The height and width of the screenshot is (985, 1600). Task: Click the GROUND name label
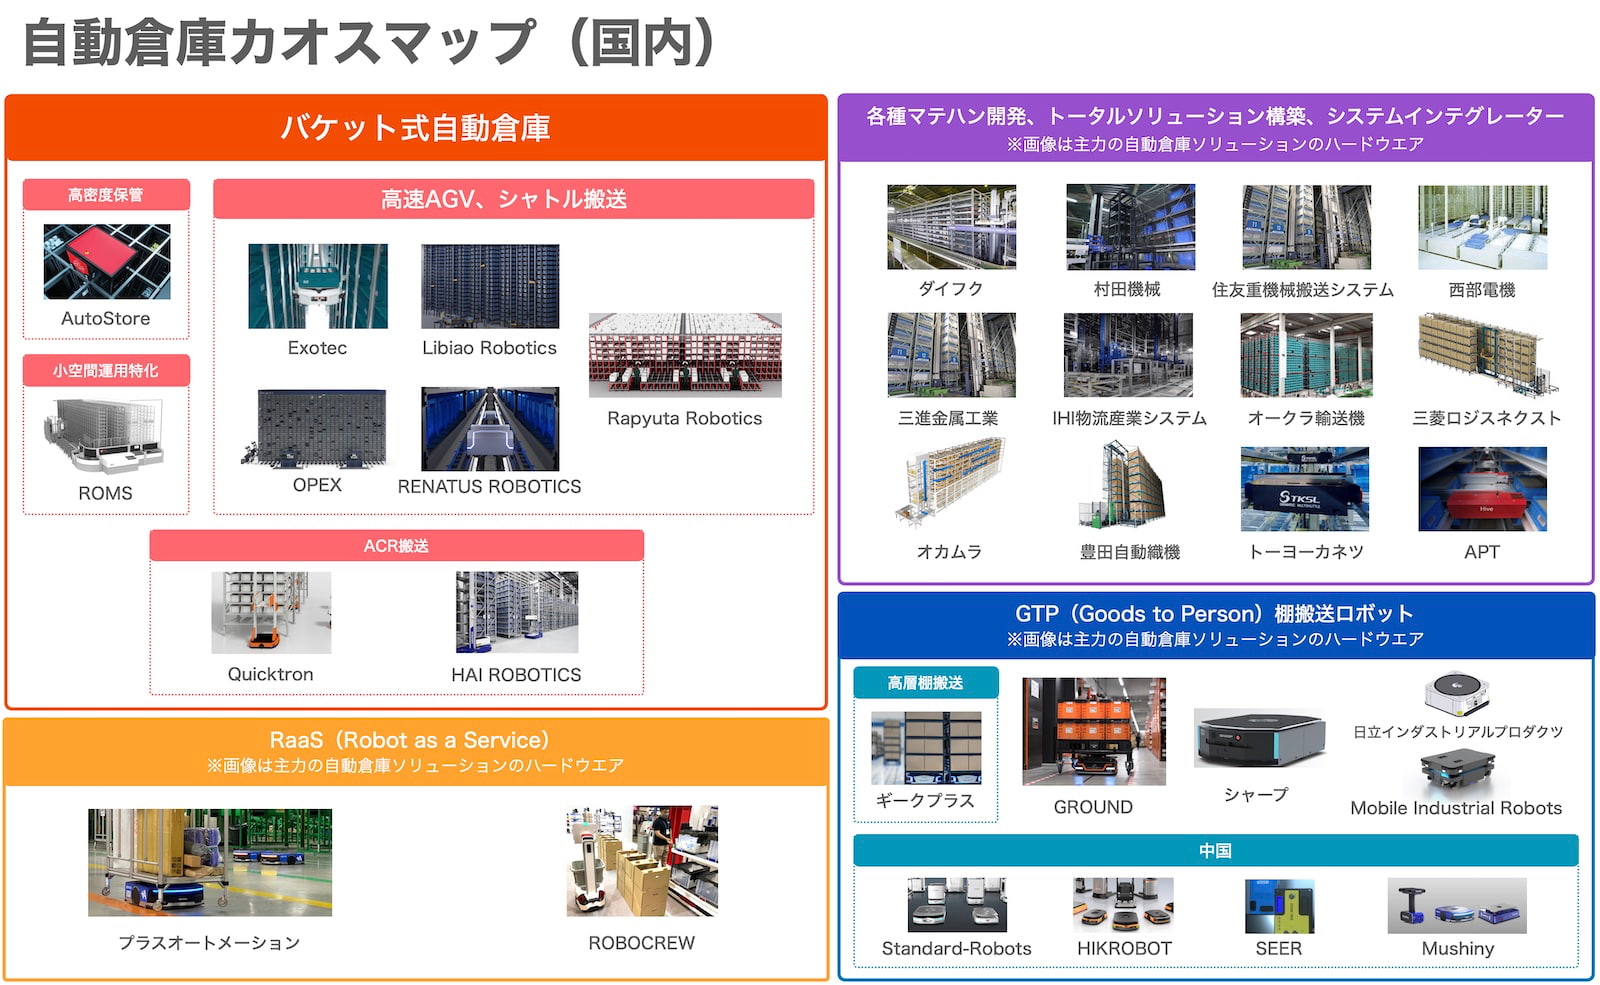1094,807
